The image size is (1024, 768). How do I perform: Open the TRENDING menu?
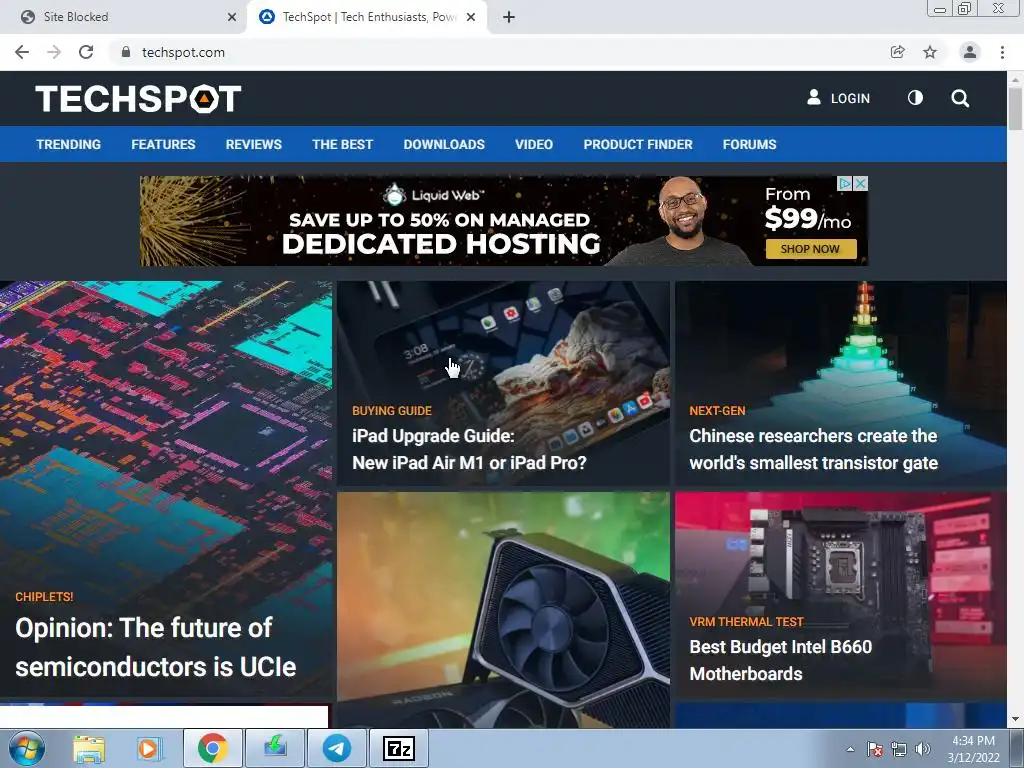point(69,144)
